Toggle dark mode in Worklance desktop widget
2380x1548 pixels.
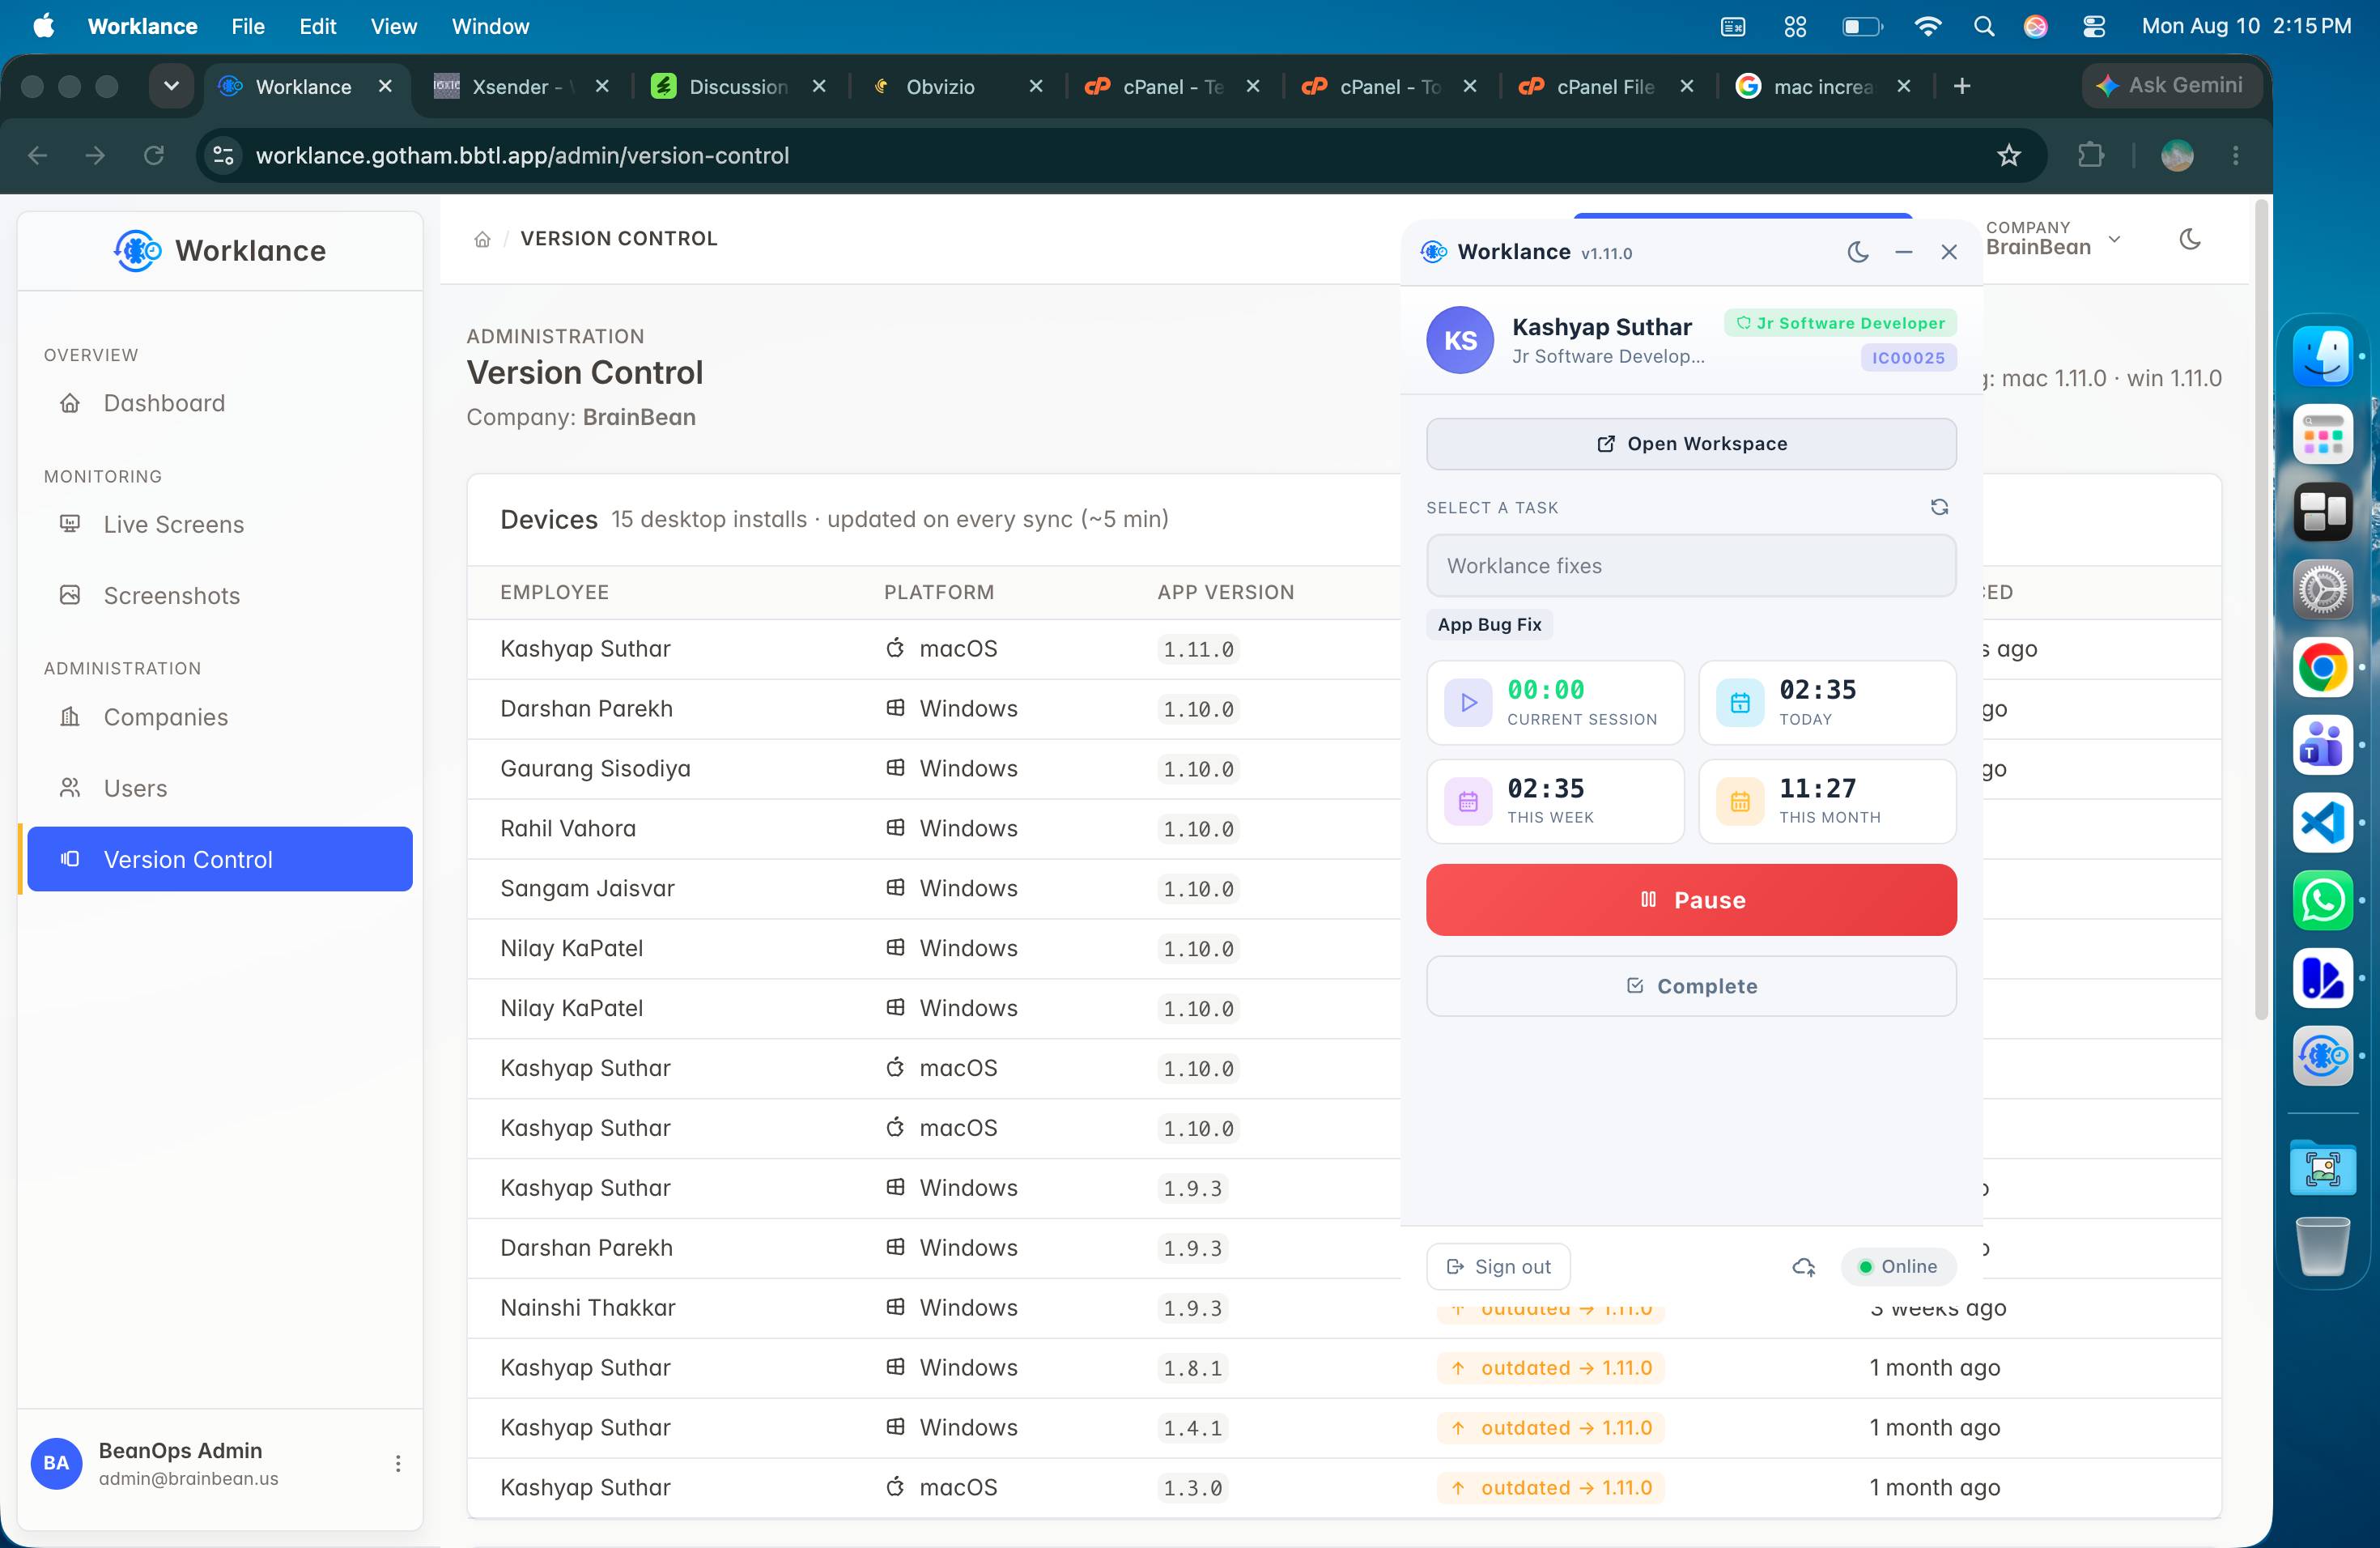pos(1857,252)
